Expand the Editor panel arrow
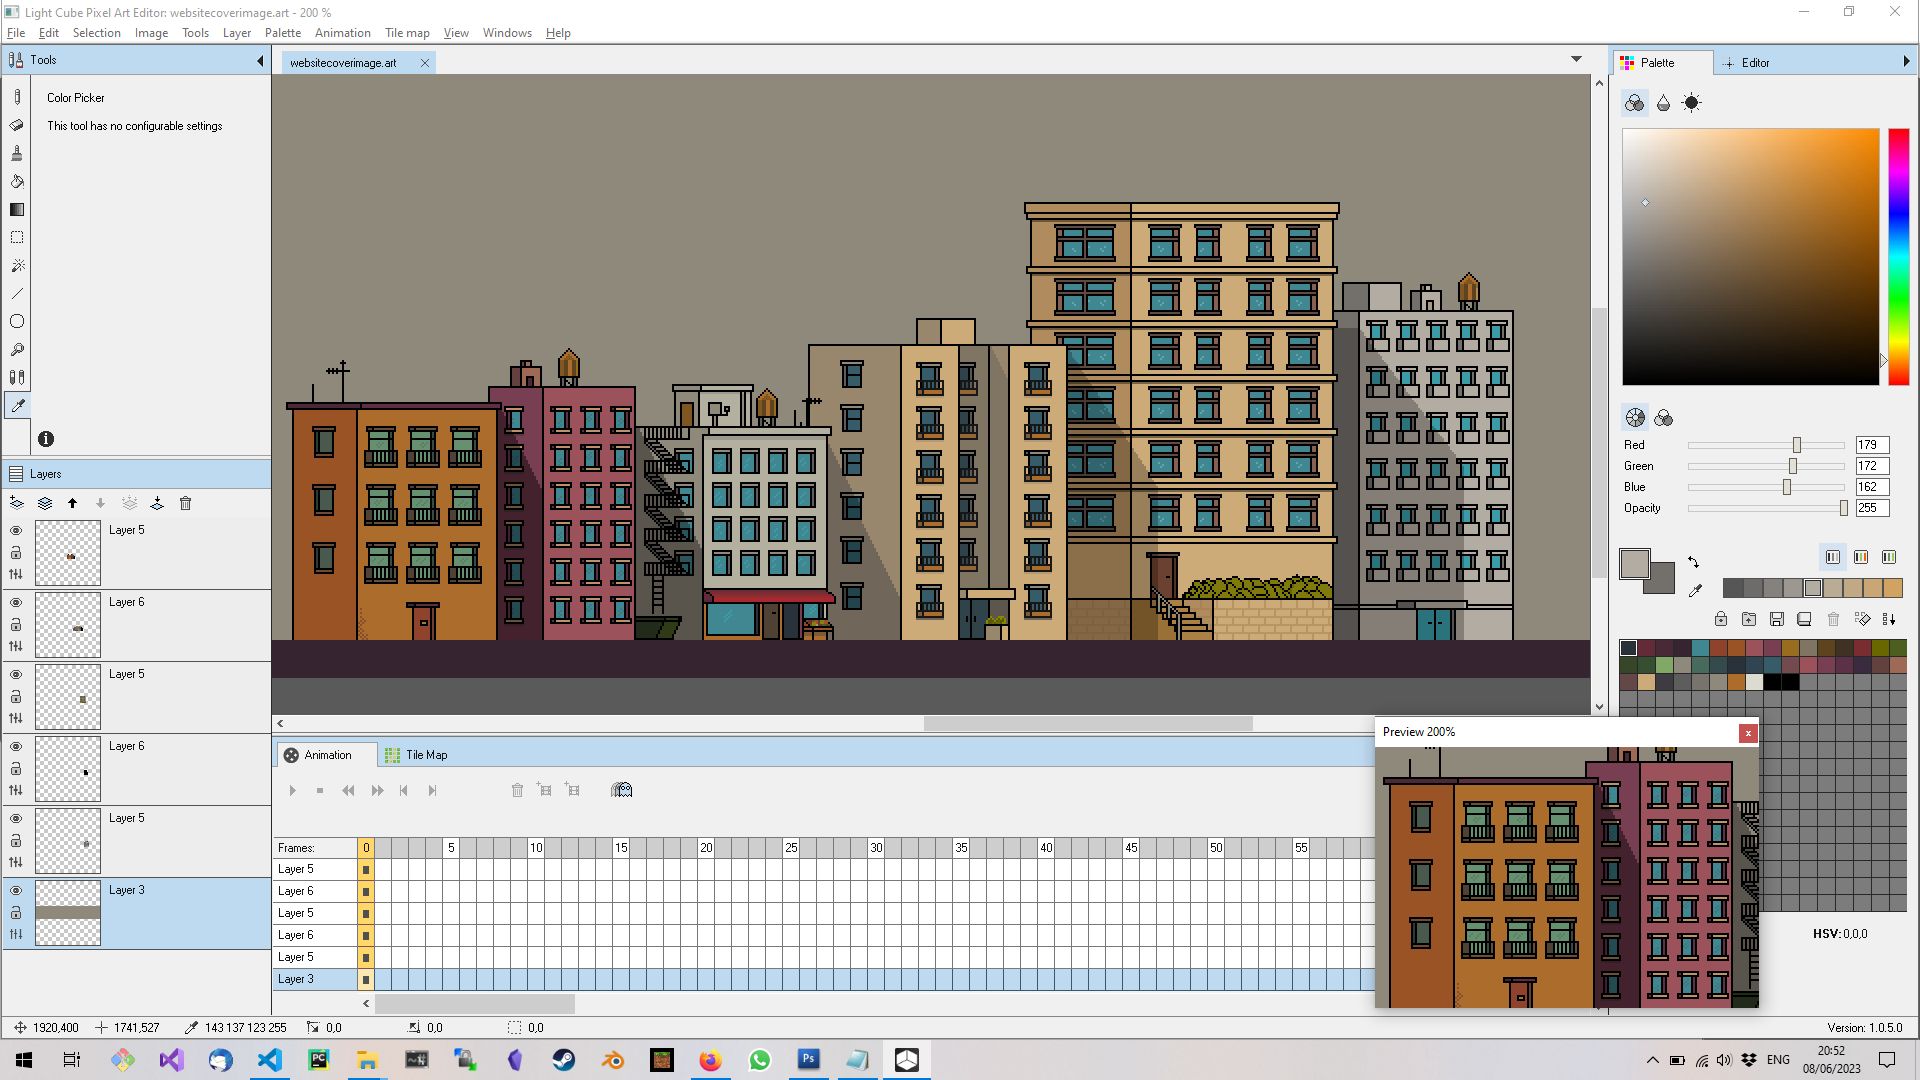 (x=1908, y=62)
